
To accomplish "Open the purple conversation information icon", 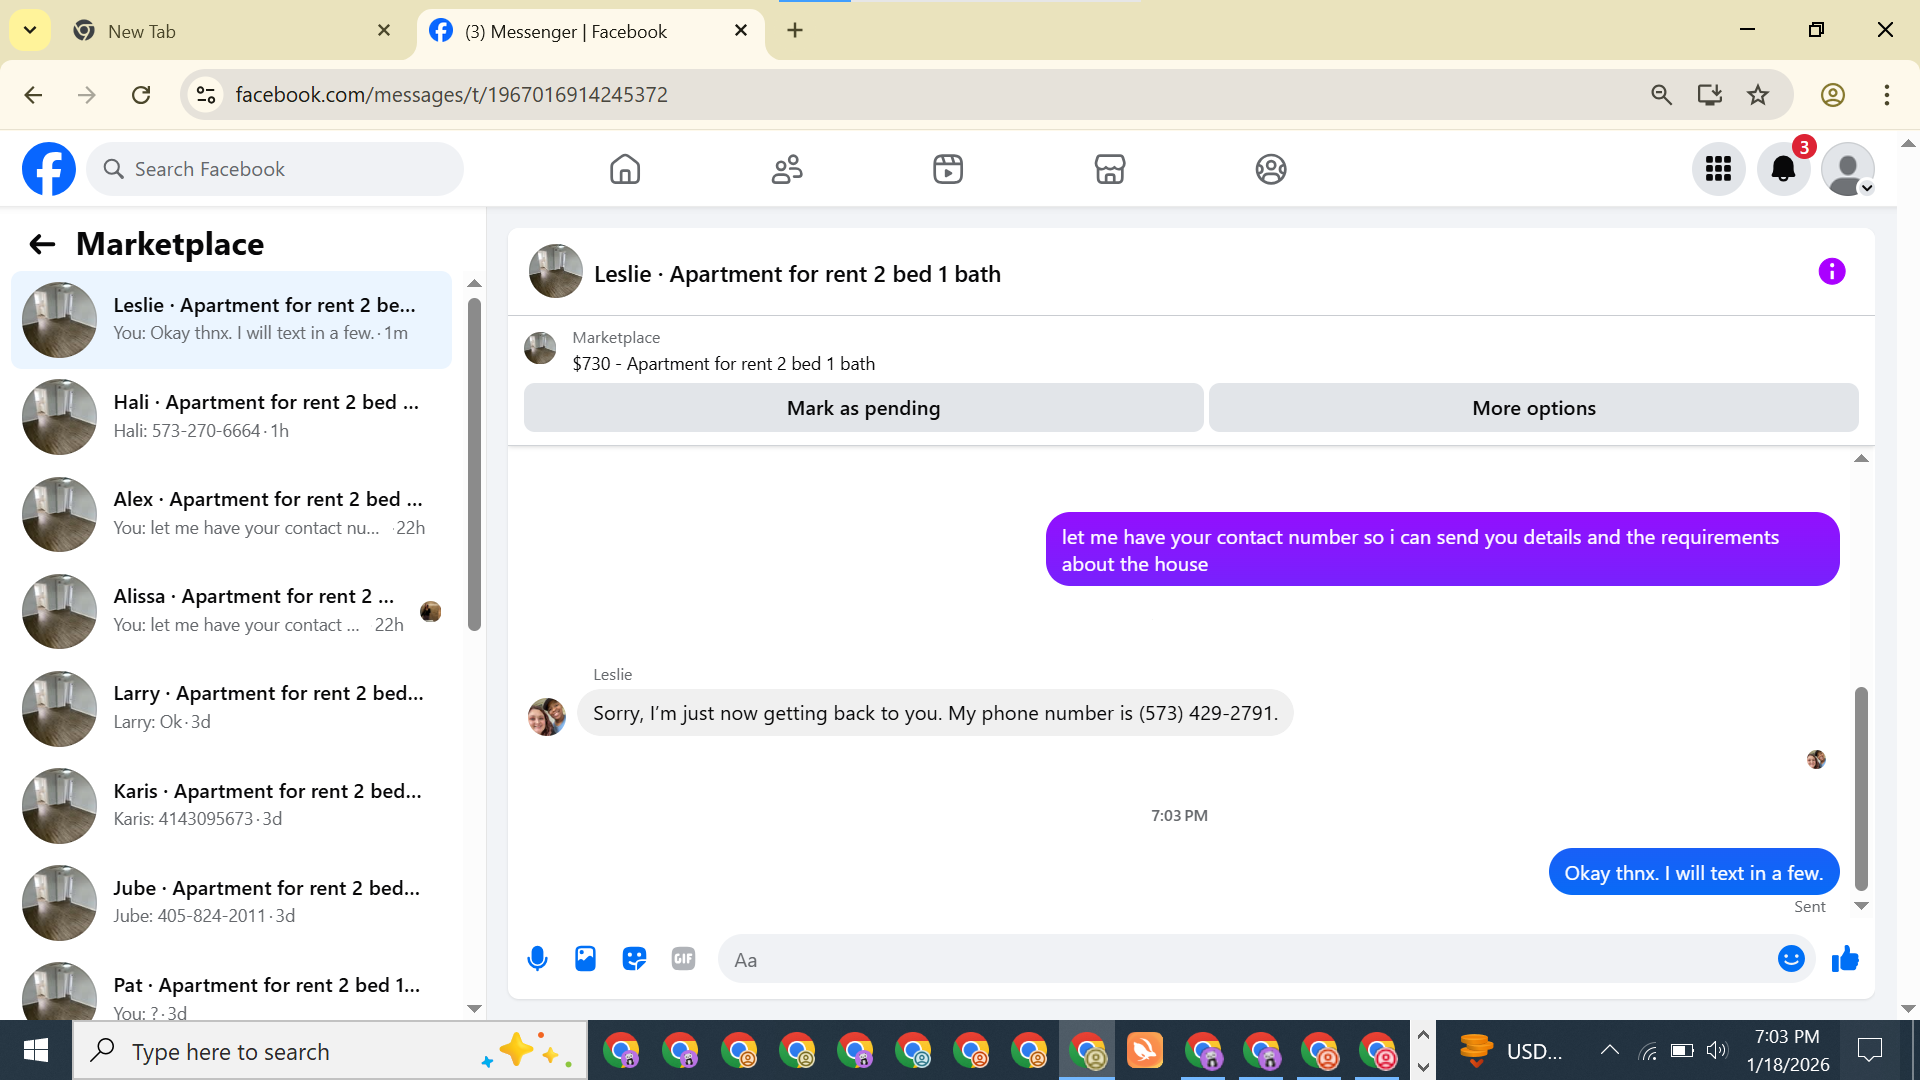I will (x=1831, y=272).
